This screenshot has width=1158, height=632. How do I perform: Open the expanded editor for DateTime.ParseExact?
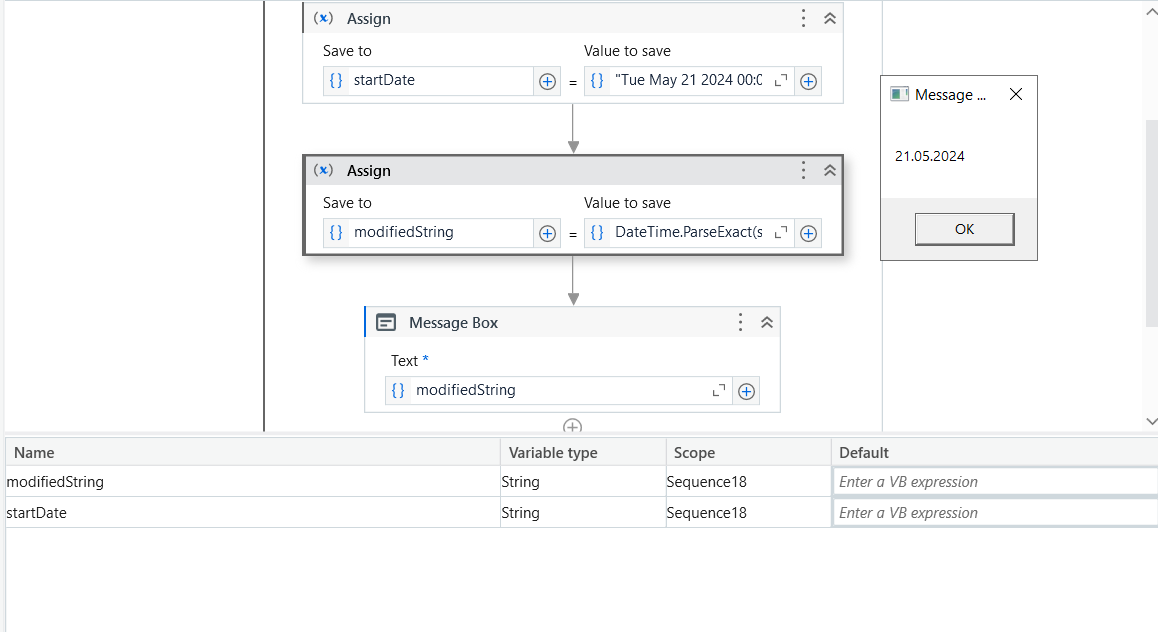780,233
